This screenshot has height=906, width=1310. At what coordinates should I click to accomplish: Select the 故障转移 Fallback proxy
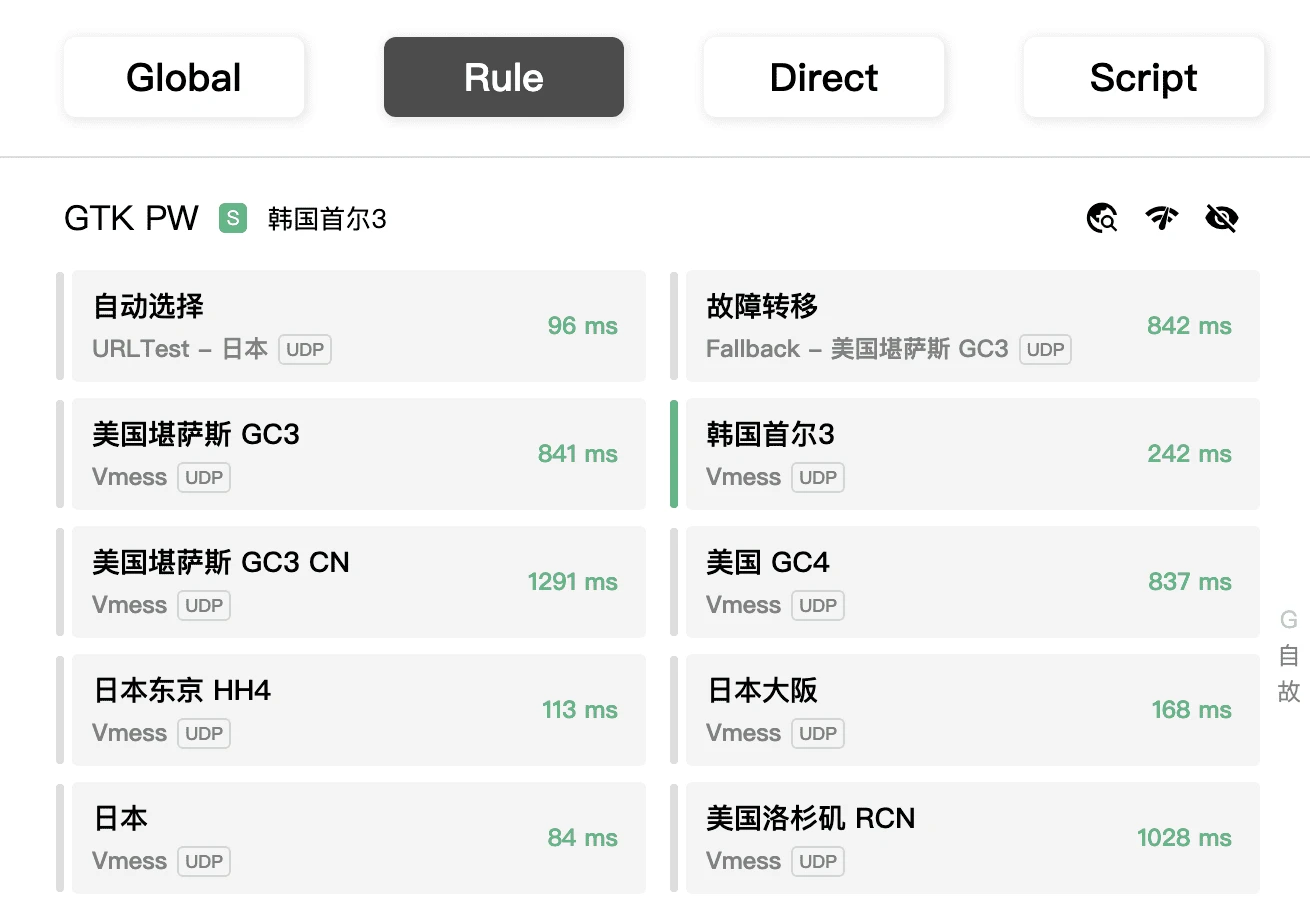[x=972, y=326]
